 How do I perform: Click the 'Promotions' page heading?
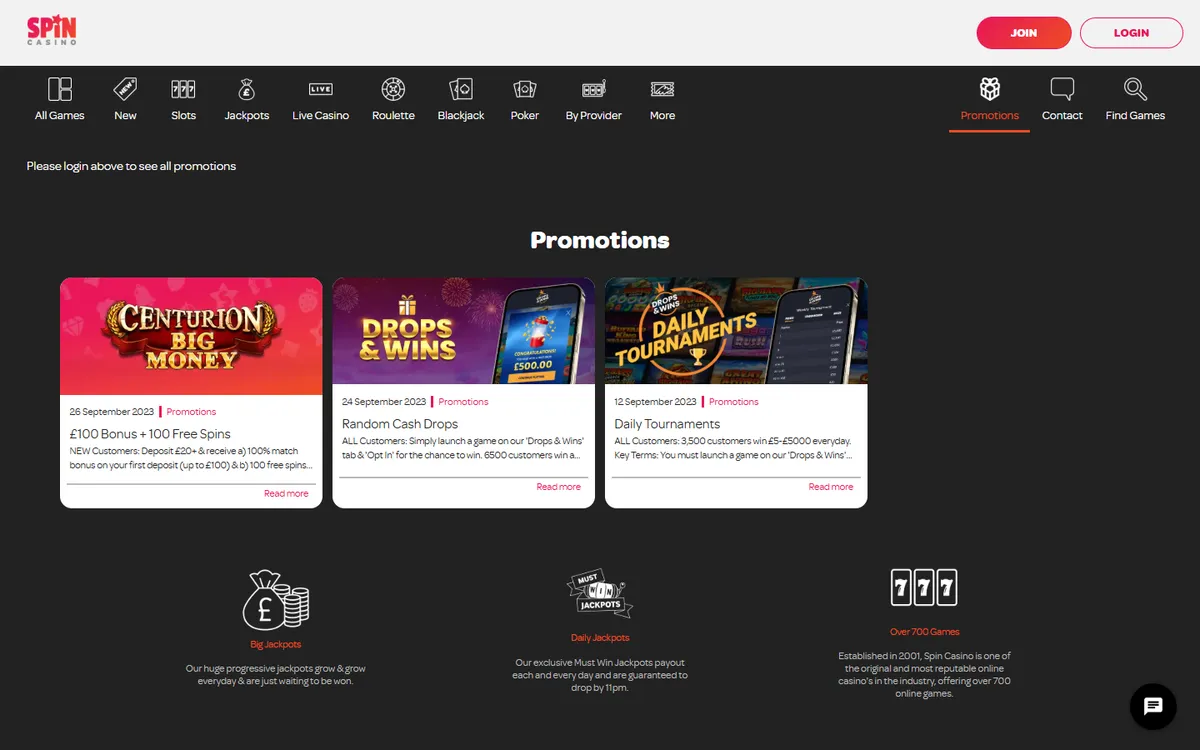coord(600,240)
